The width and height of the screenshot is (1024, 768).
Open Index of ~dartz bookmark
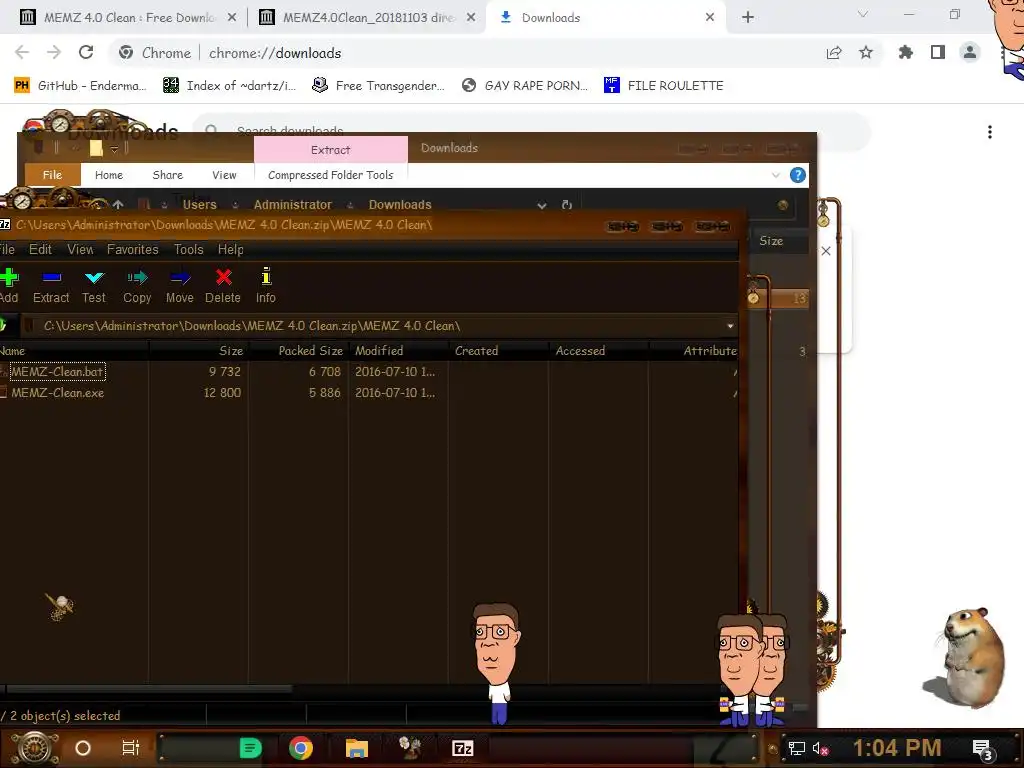[x=230, y=86]
